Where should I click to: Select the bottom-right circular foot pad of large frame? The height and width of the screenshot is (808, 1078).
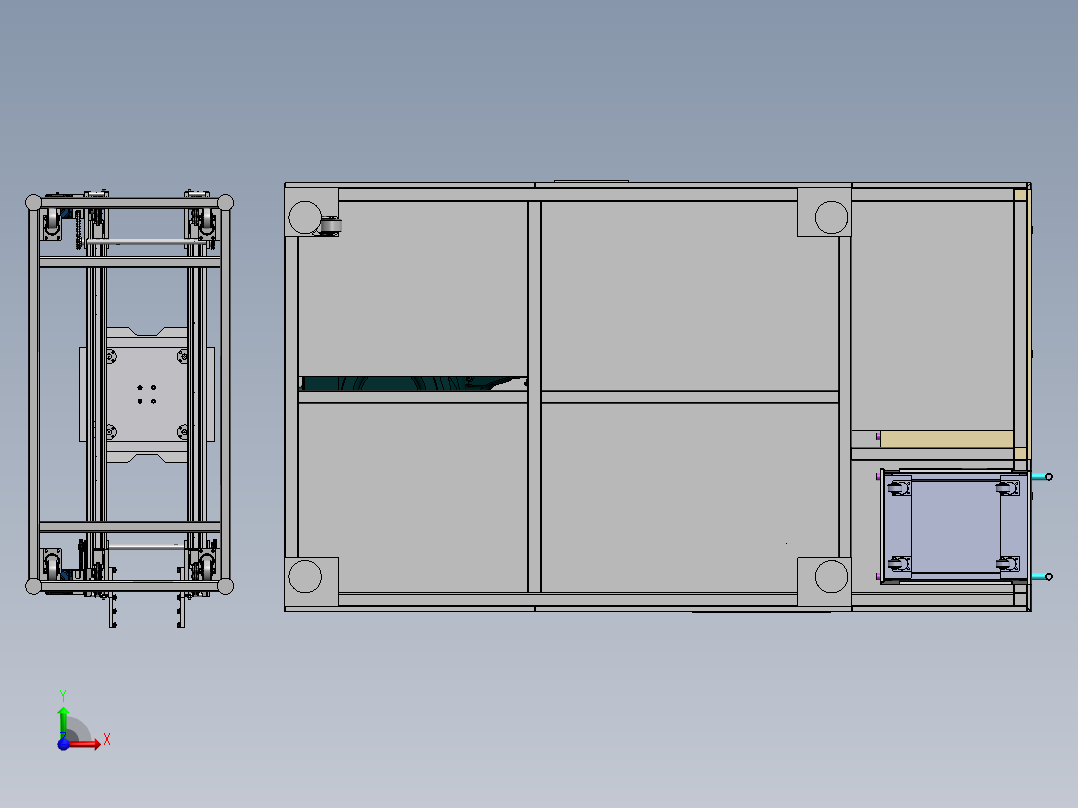click(x=831, y=576)
